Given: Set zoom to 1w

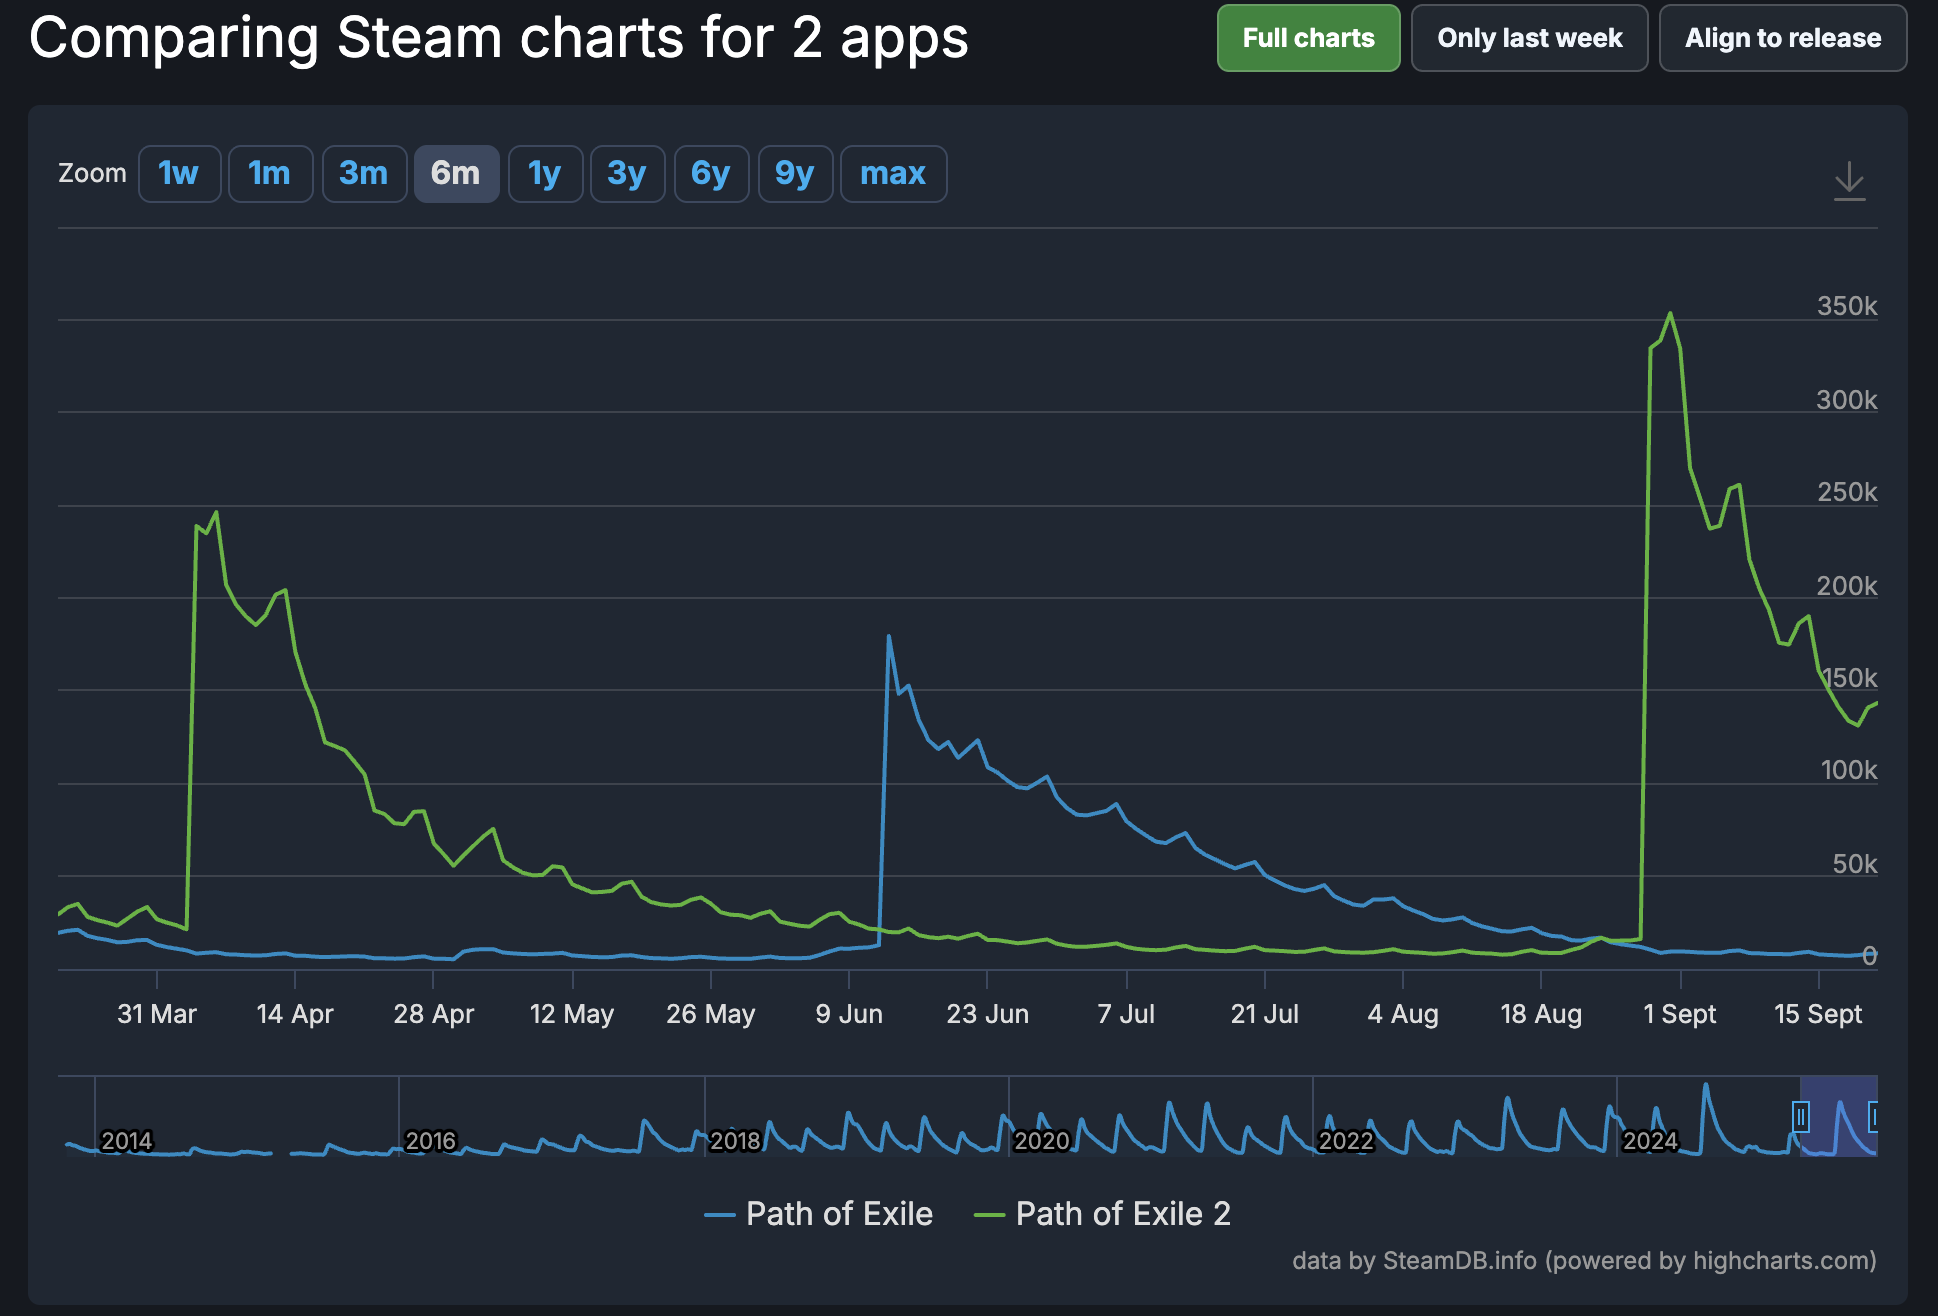Looking at the screenshot, I should pos(179,174).
